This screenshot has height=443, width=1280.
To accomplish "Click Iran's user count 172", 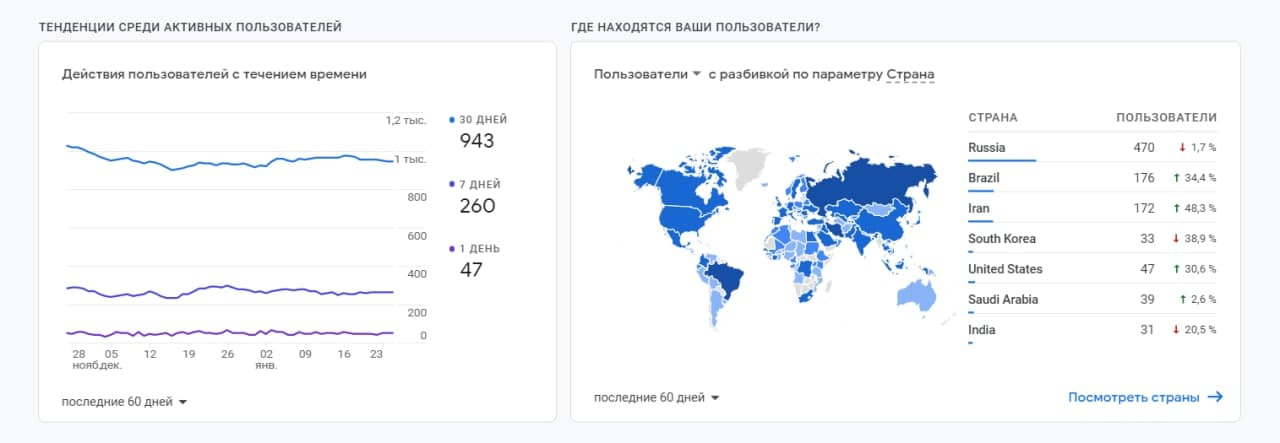I will 1143,208.
